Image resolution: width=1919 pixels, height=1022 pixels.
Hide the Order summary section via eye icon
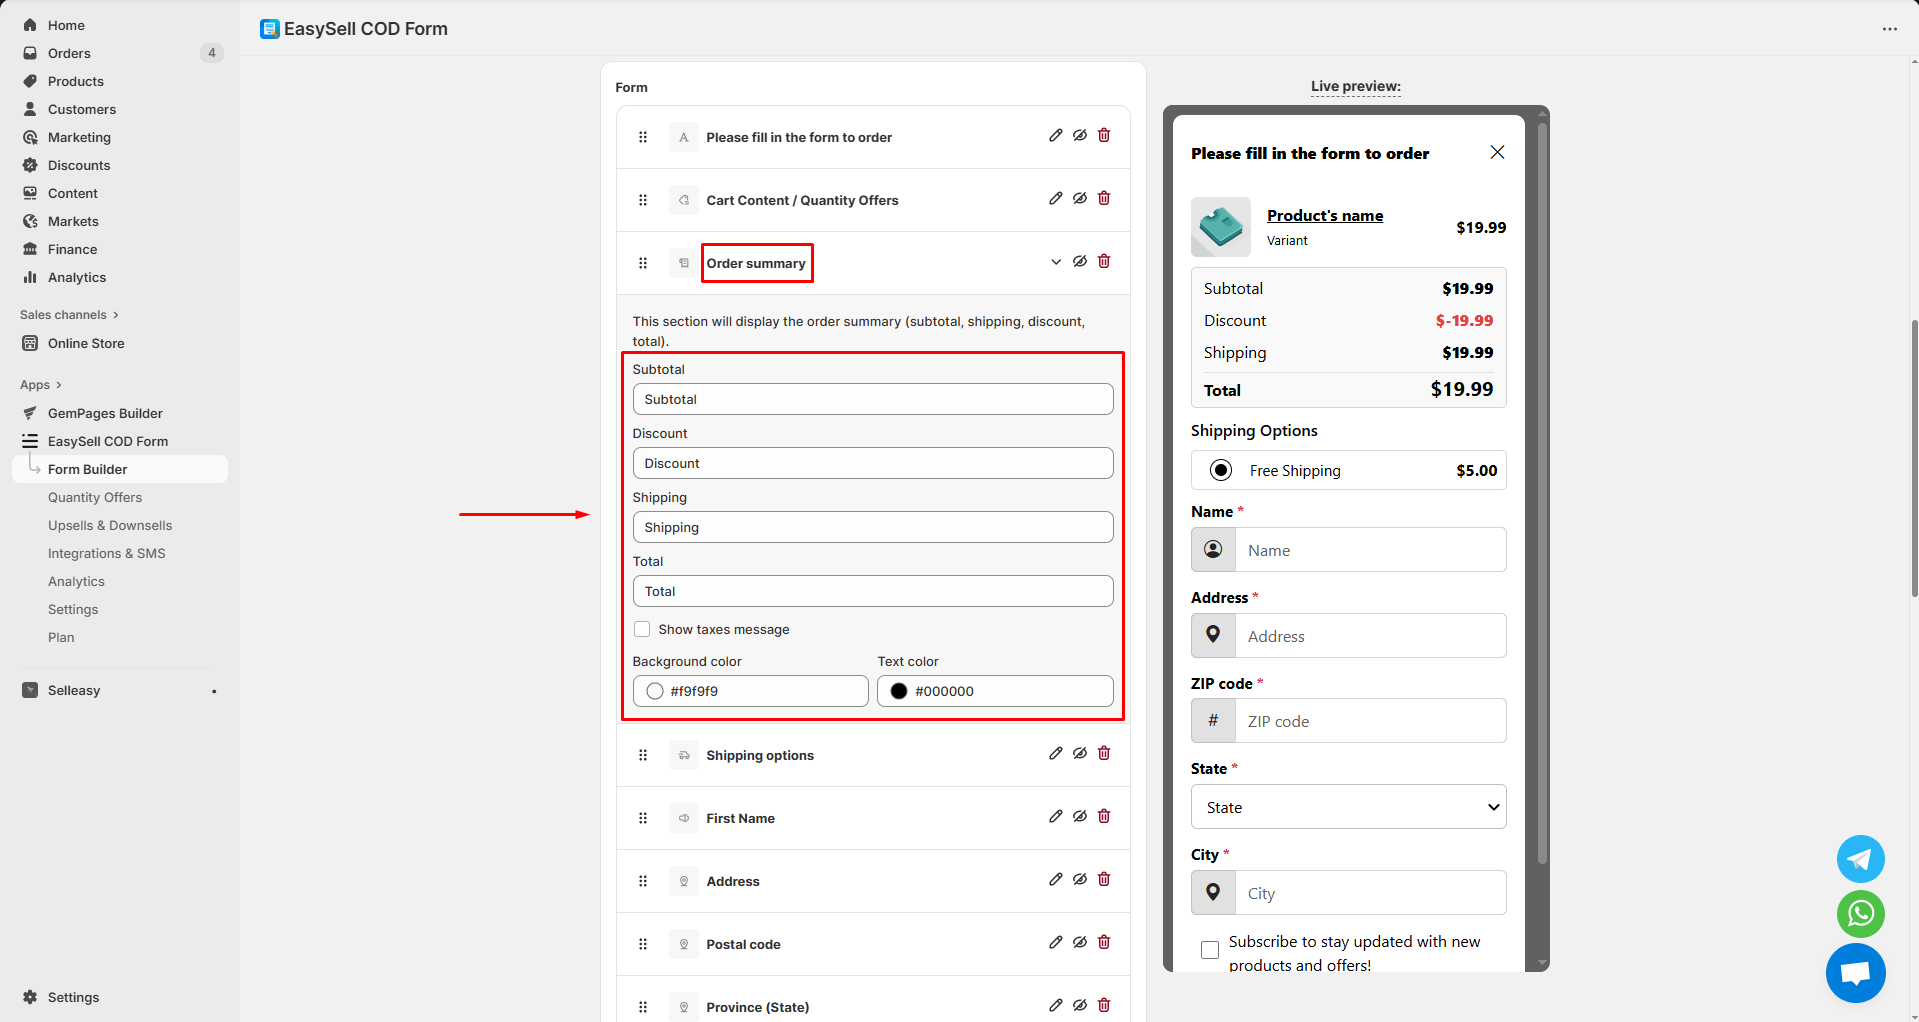point(1080,262)
